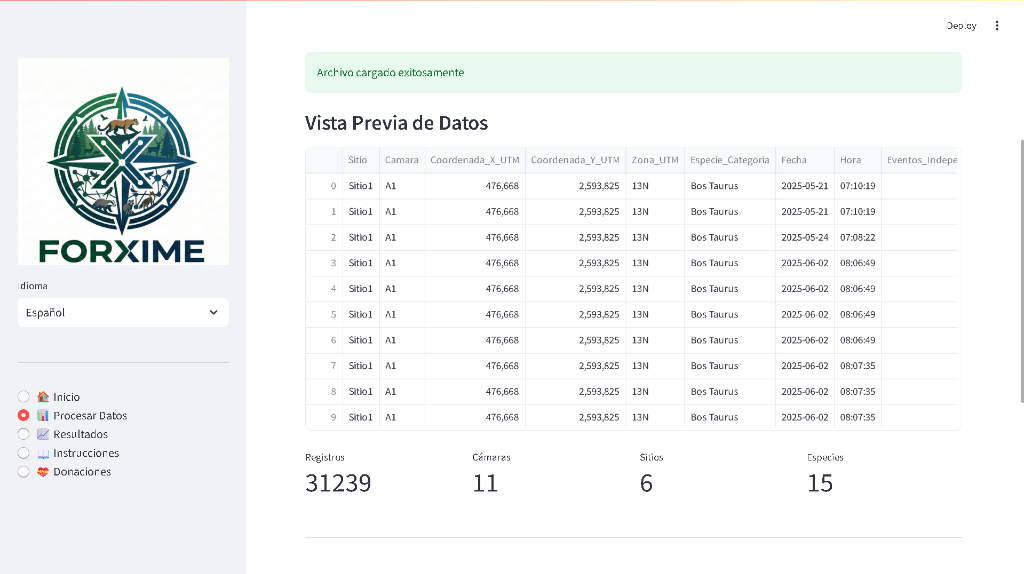The width and height of the screenshot is (1024, 574).
Task: Click the heart icon for Donaciones
Action: tap(43, 472)
